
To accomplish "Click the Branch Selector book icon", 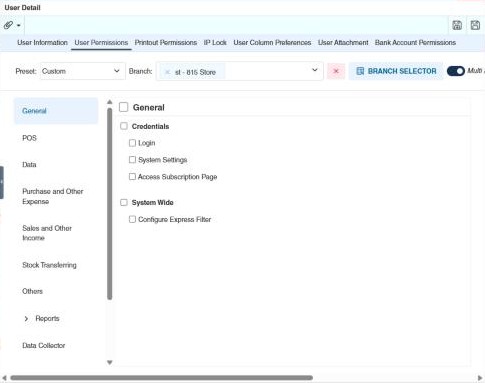I will [360, 71].
